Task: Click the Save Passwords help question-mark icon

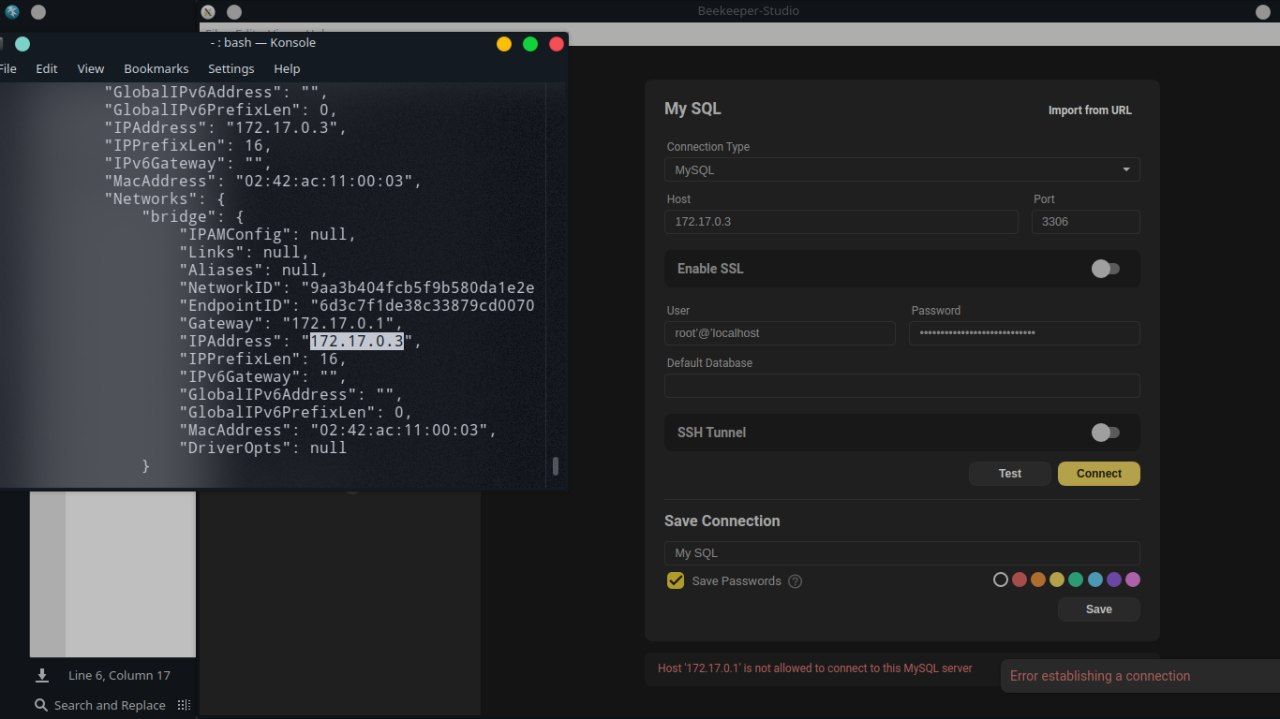Action: click(x=795, y=581)
